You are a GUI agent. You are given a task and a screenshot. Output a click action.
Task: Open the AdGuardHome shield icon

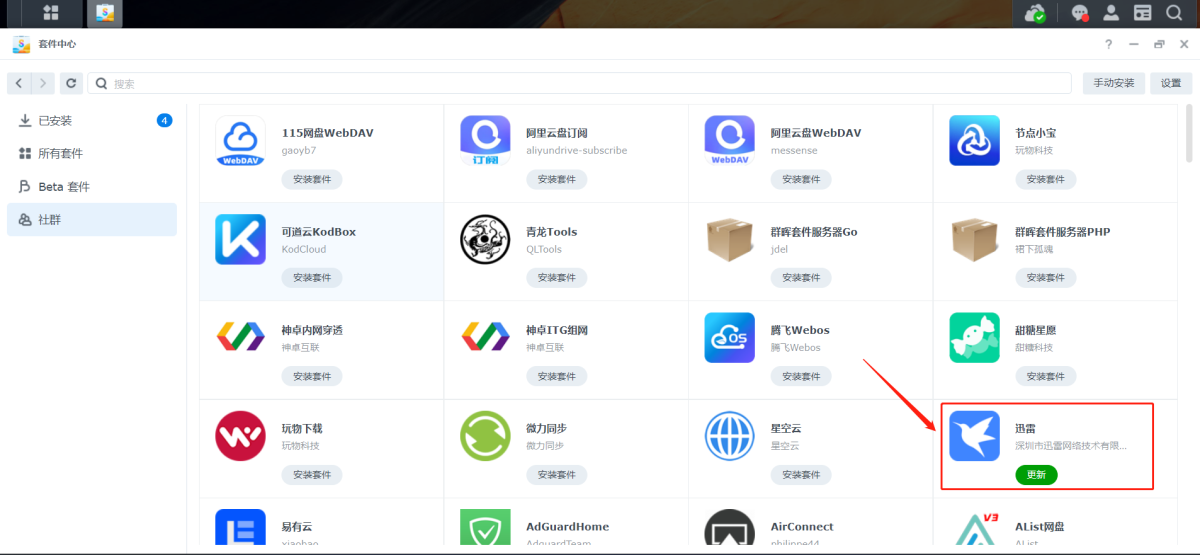click(x=485, y=528)
